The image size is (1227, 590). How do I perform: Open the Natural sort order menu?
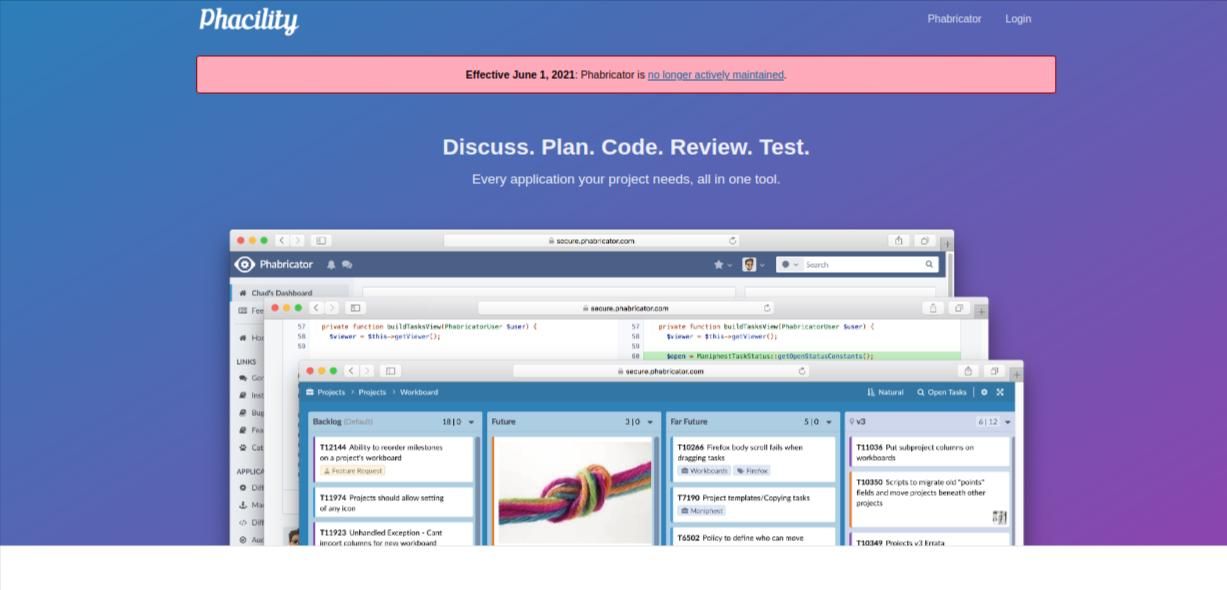click(885, 392)
